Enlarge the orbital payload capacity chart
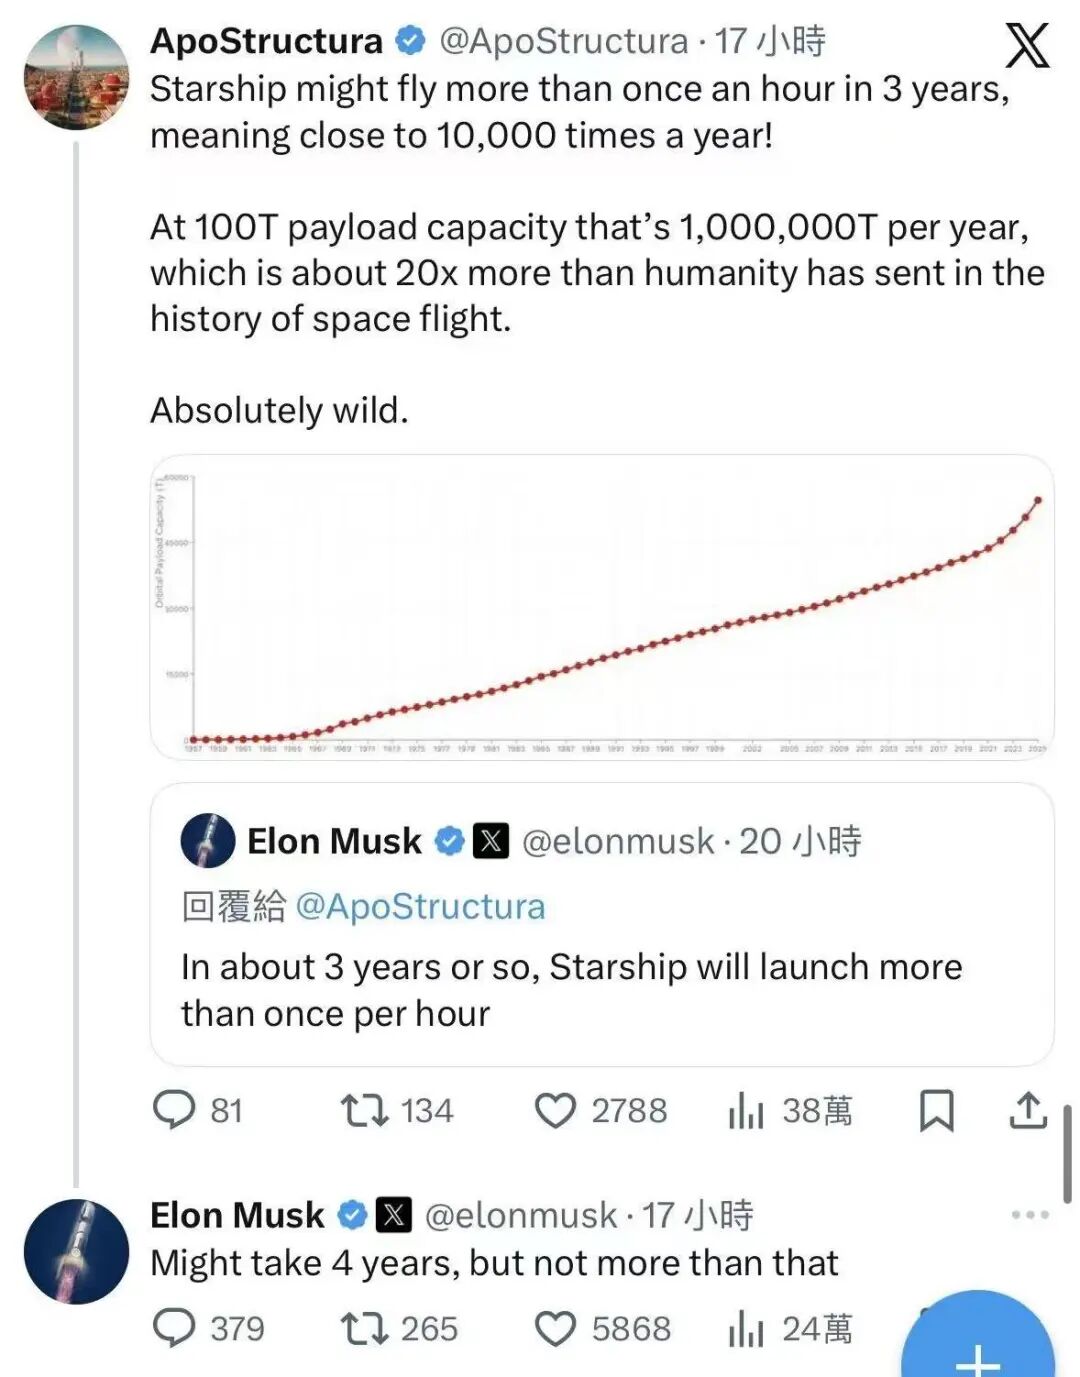This screenshot has width=1080, height=1377. (x=602, y=607)
